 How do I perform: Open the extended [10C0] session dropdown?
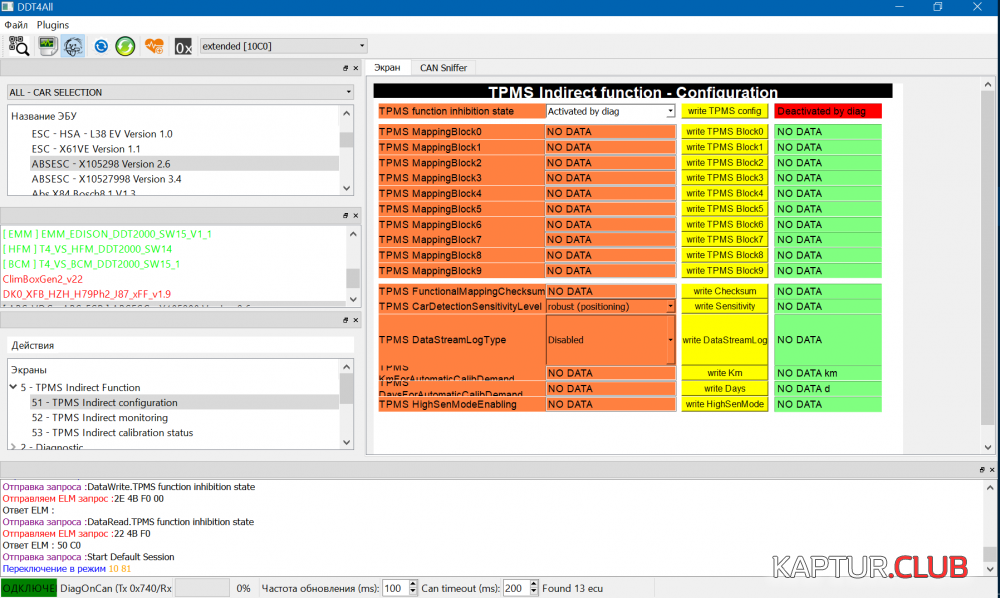tap(283, 45)
